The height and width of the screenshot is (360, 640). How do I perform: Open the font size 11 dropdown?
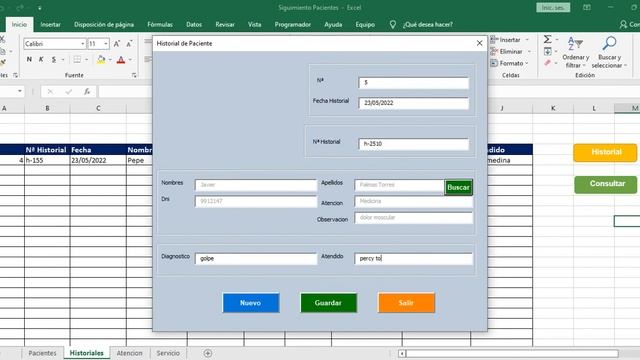[106, 44]
